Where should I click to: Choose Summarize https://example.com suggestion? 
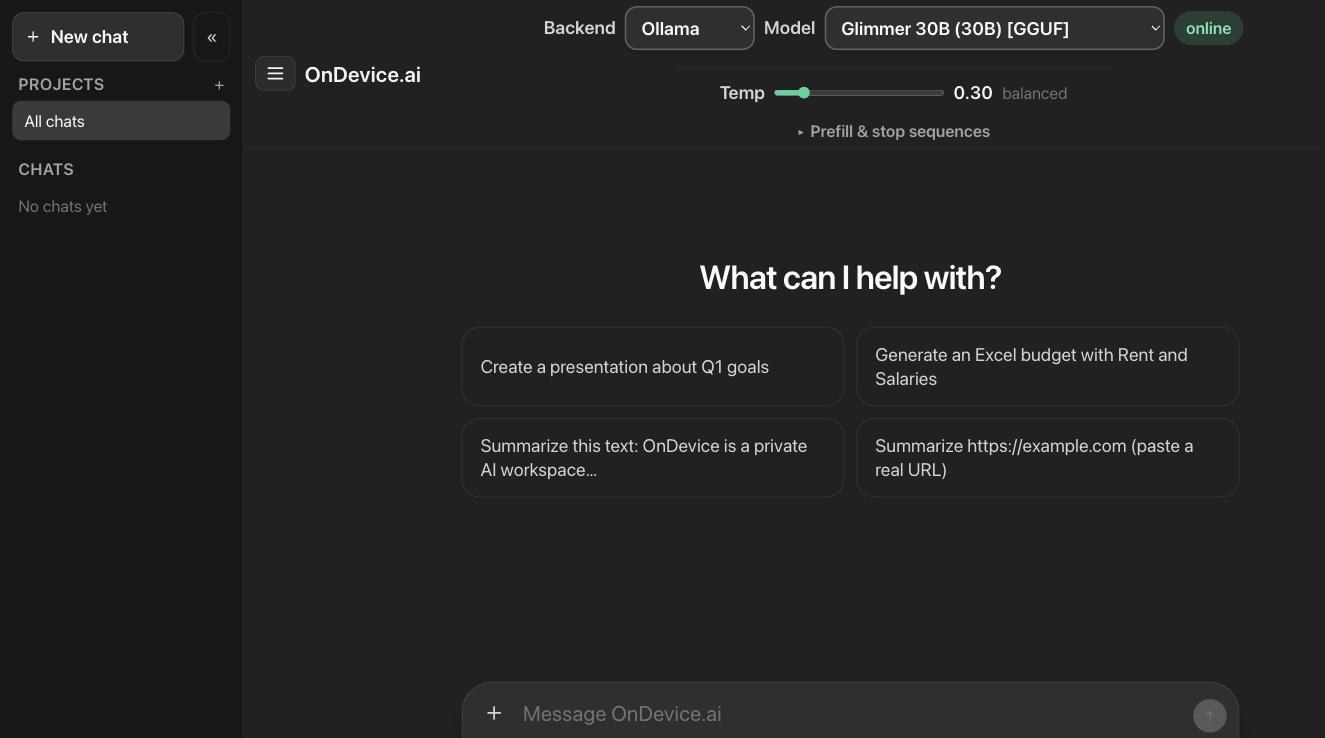[x=1048, y=458]
